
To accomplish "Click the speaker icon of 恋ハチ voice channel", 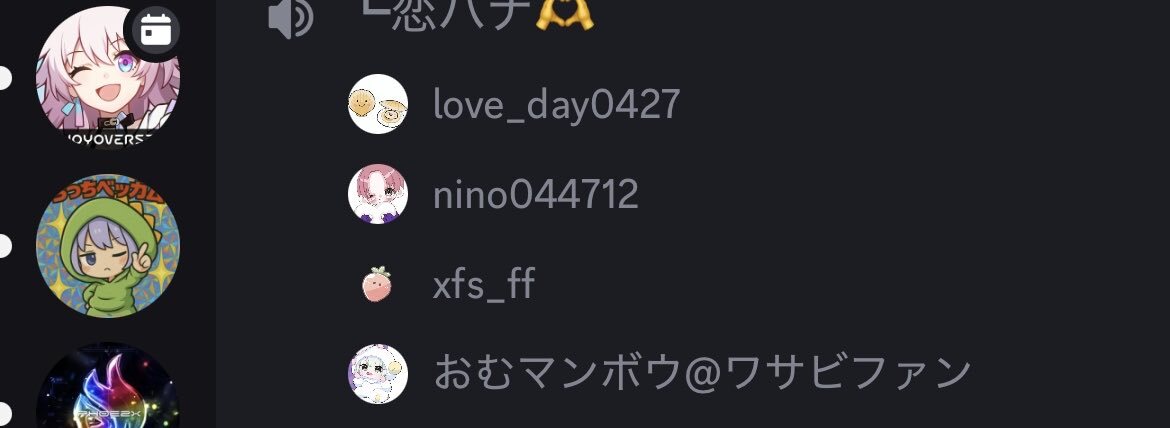I will 290,18.
